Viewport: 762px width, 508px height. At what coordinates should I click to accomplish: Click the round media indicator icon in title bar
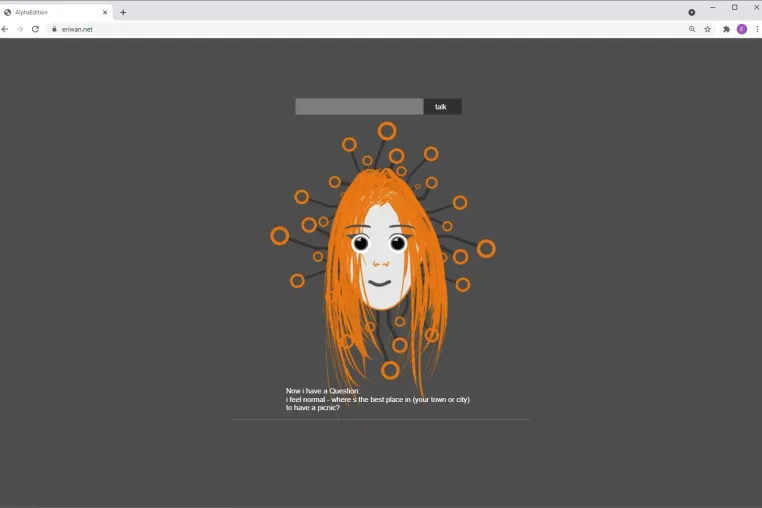coord(692,12)
